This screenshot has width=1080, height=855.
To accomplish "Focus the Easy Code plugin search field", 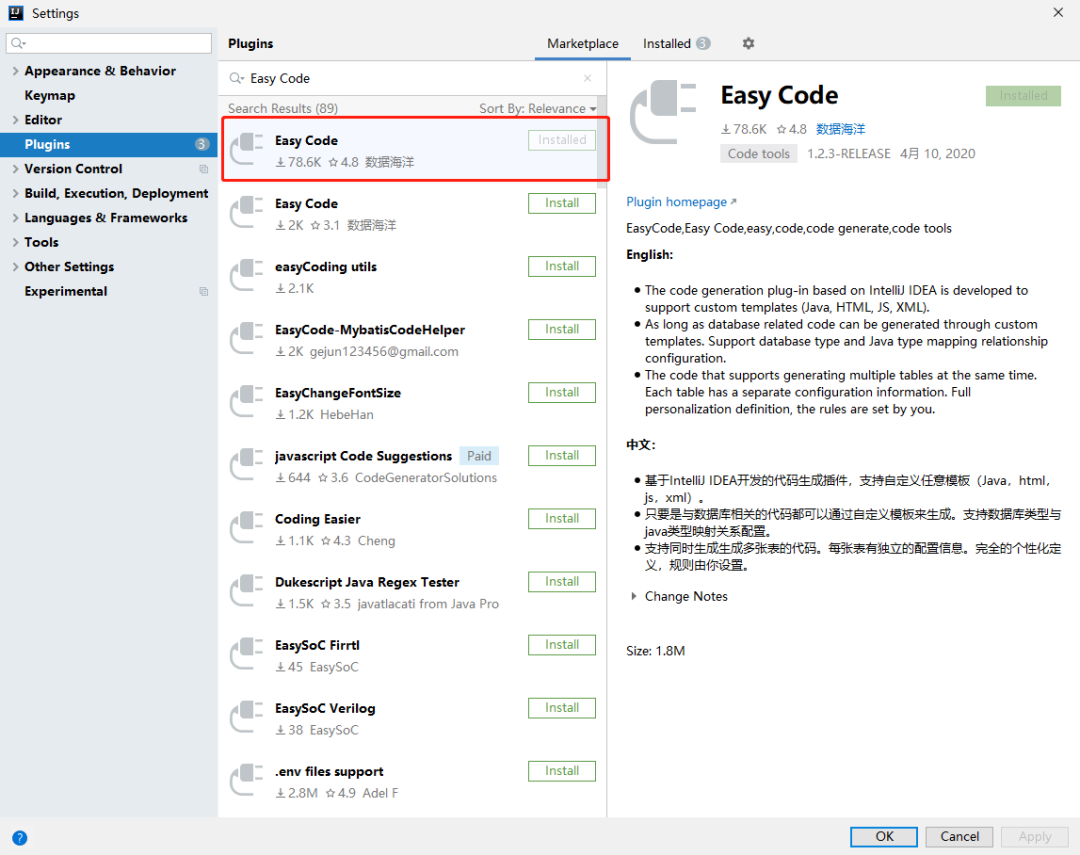I will click(x=413, y=79).
